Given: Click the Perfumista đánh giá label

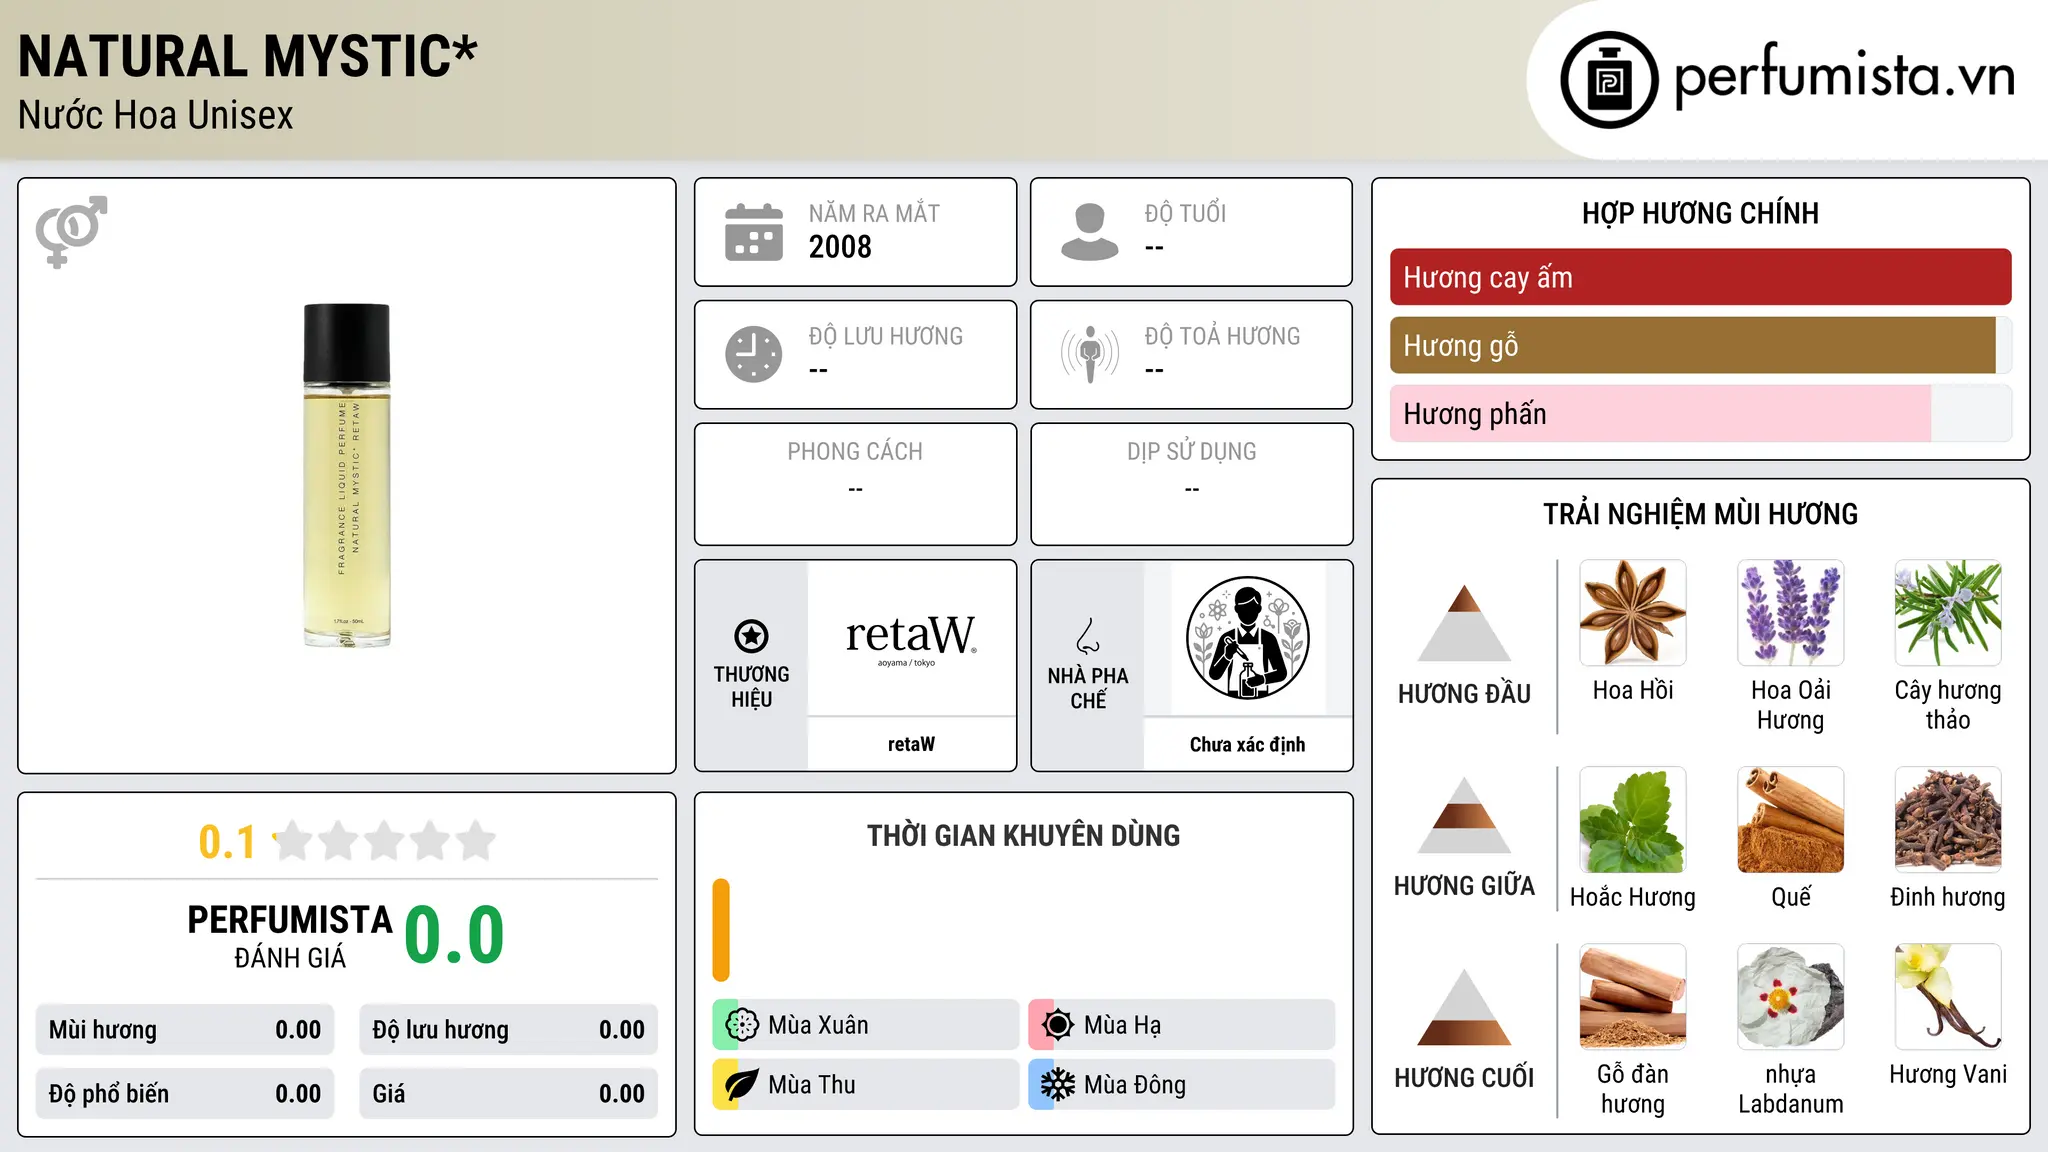Looking at the screenshot, I should click(x=290, y=936).
